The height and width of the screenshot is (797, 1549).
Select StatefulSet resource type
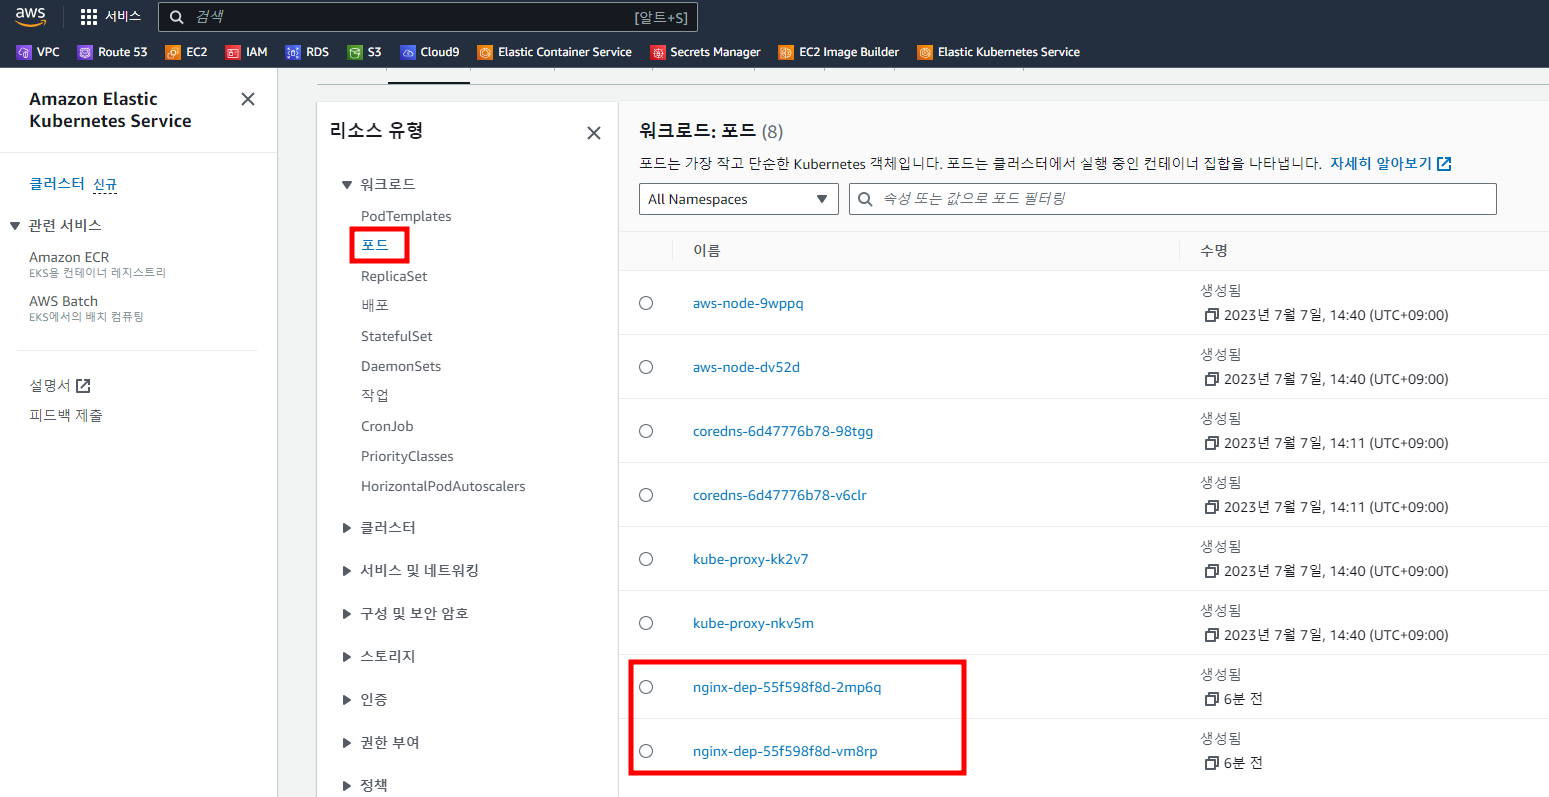(x=397, y=336)
